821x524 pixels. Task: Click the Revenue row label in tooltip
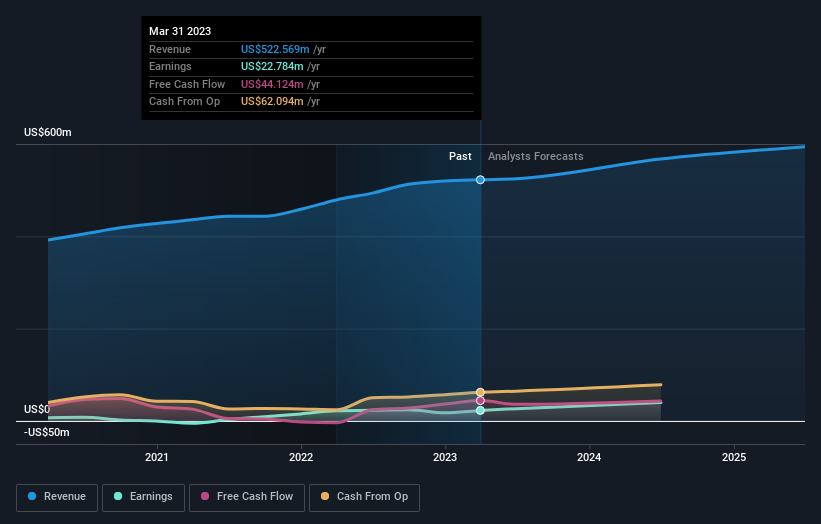tap(170, 49)
